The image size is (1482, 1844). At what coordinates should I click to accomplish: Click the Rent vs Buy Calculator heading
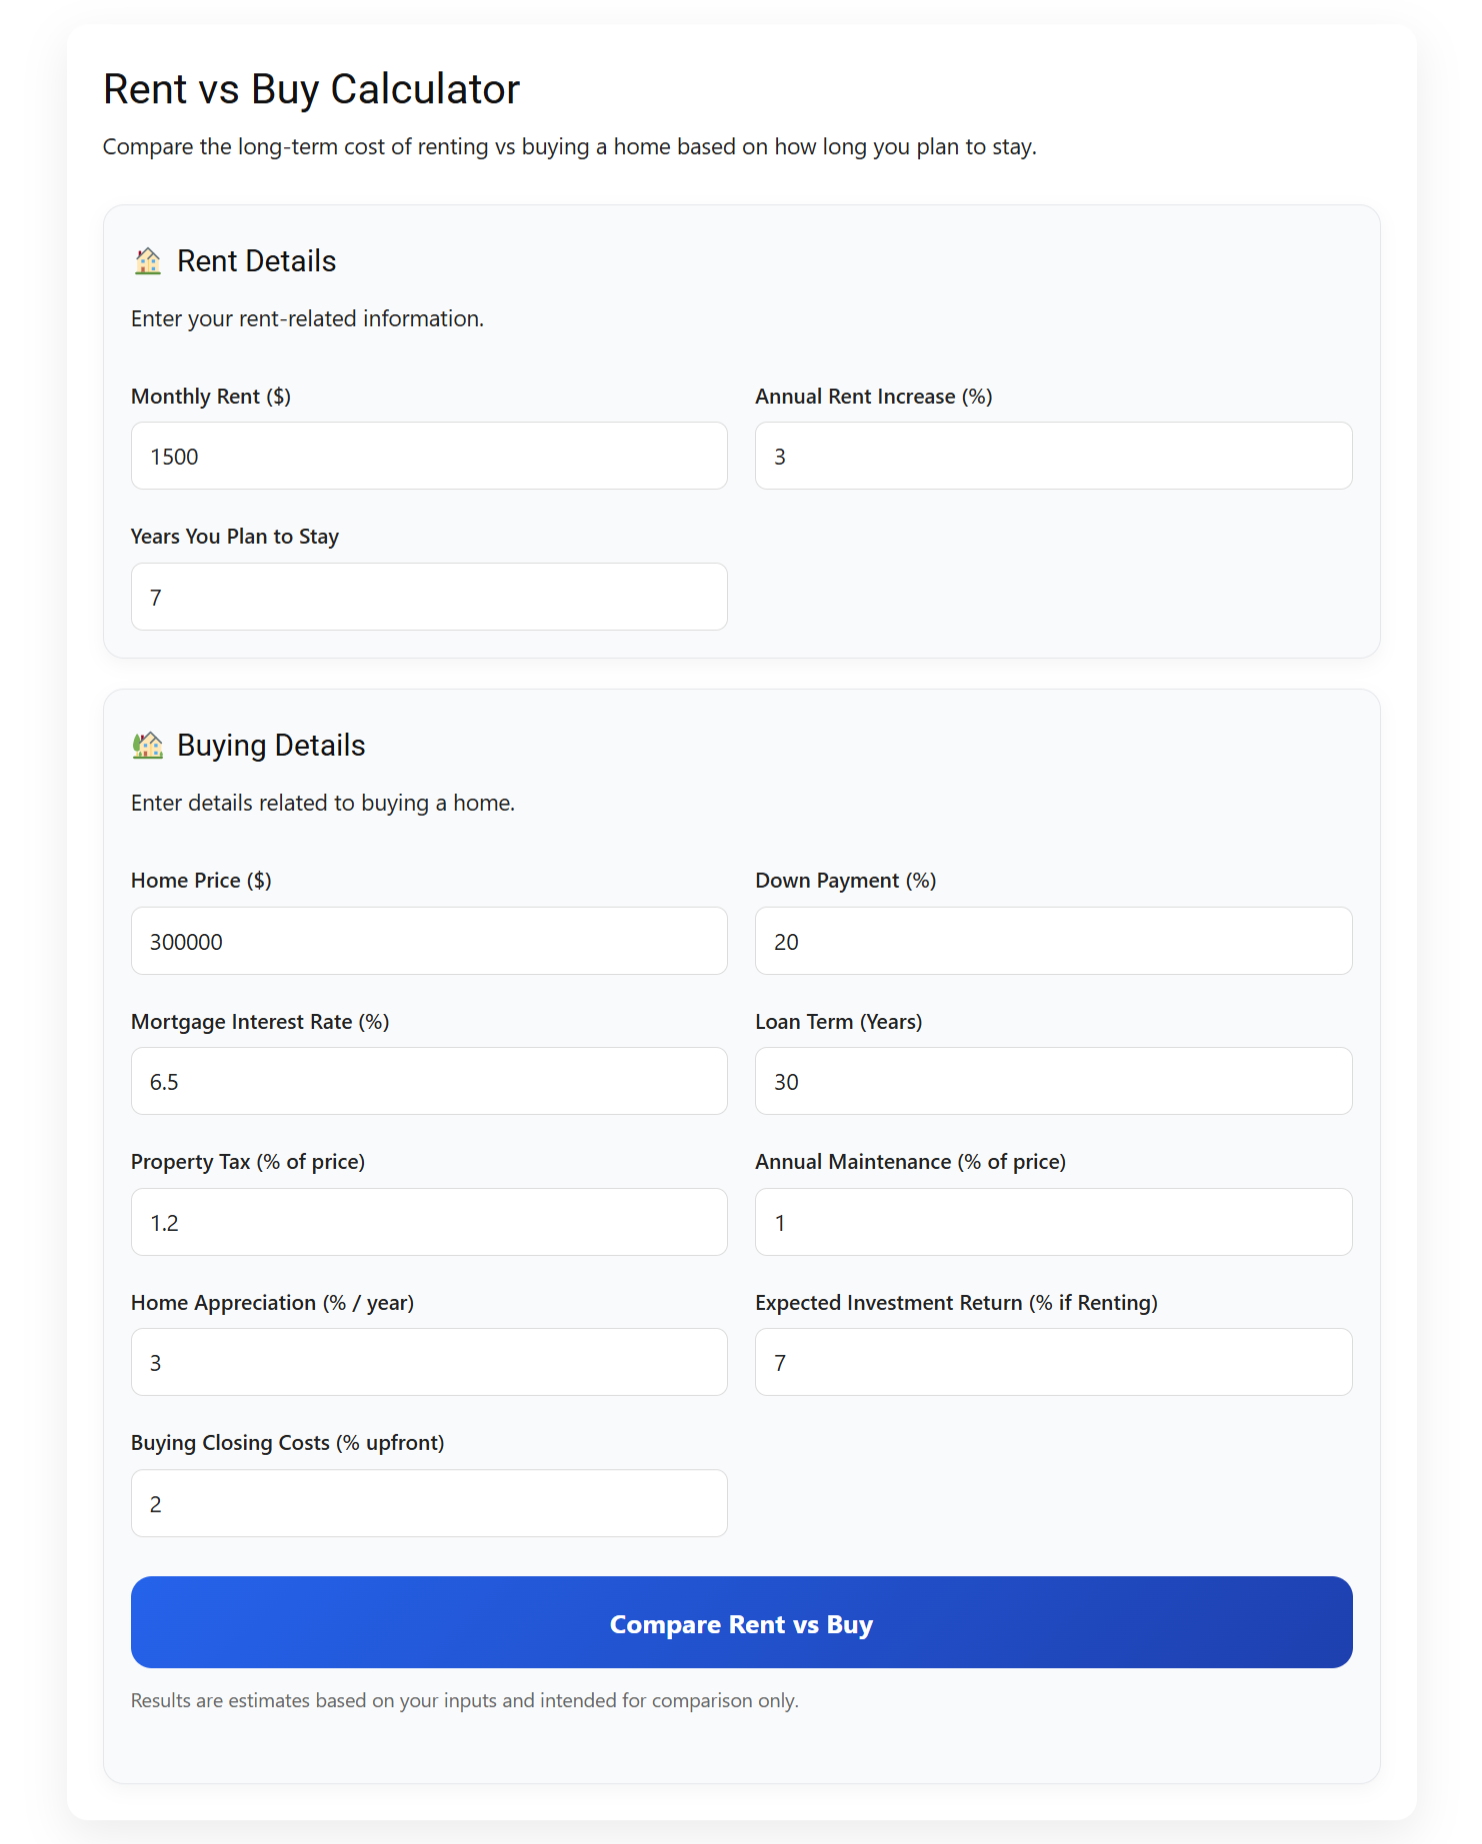(311, 88)
